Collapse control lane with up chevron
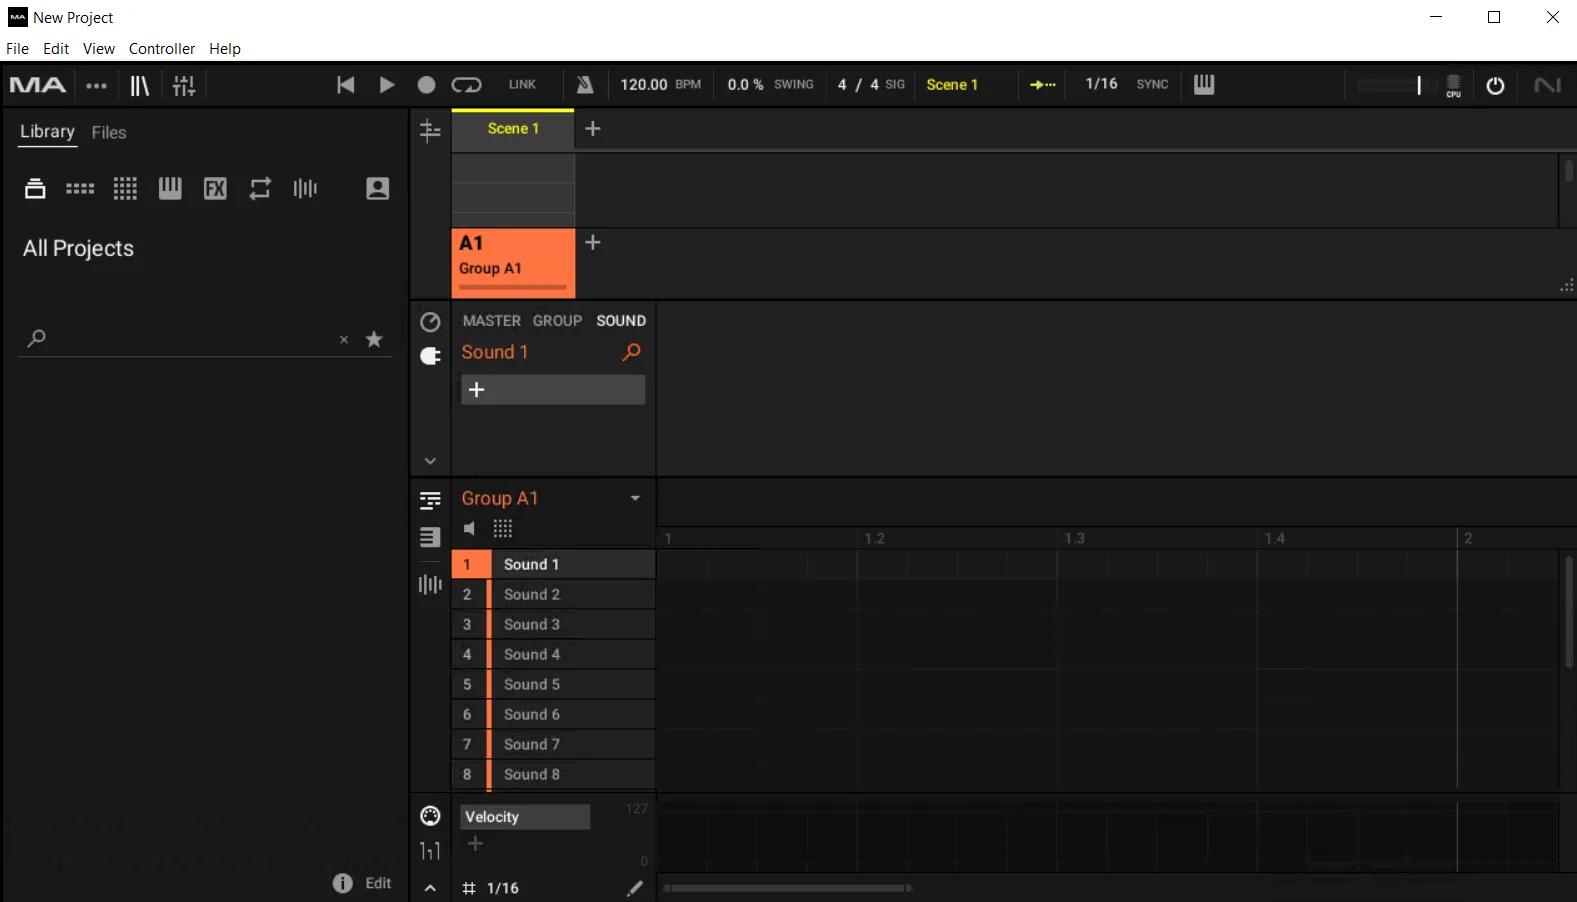1577x902 pixels. 430,888
